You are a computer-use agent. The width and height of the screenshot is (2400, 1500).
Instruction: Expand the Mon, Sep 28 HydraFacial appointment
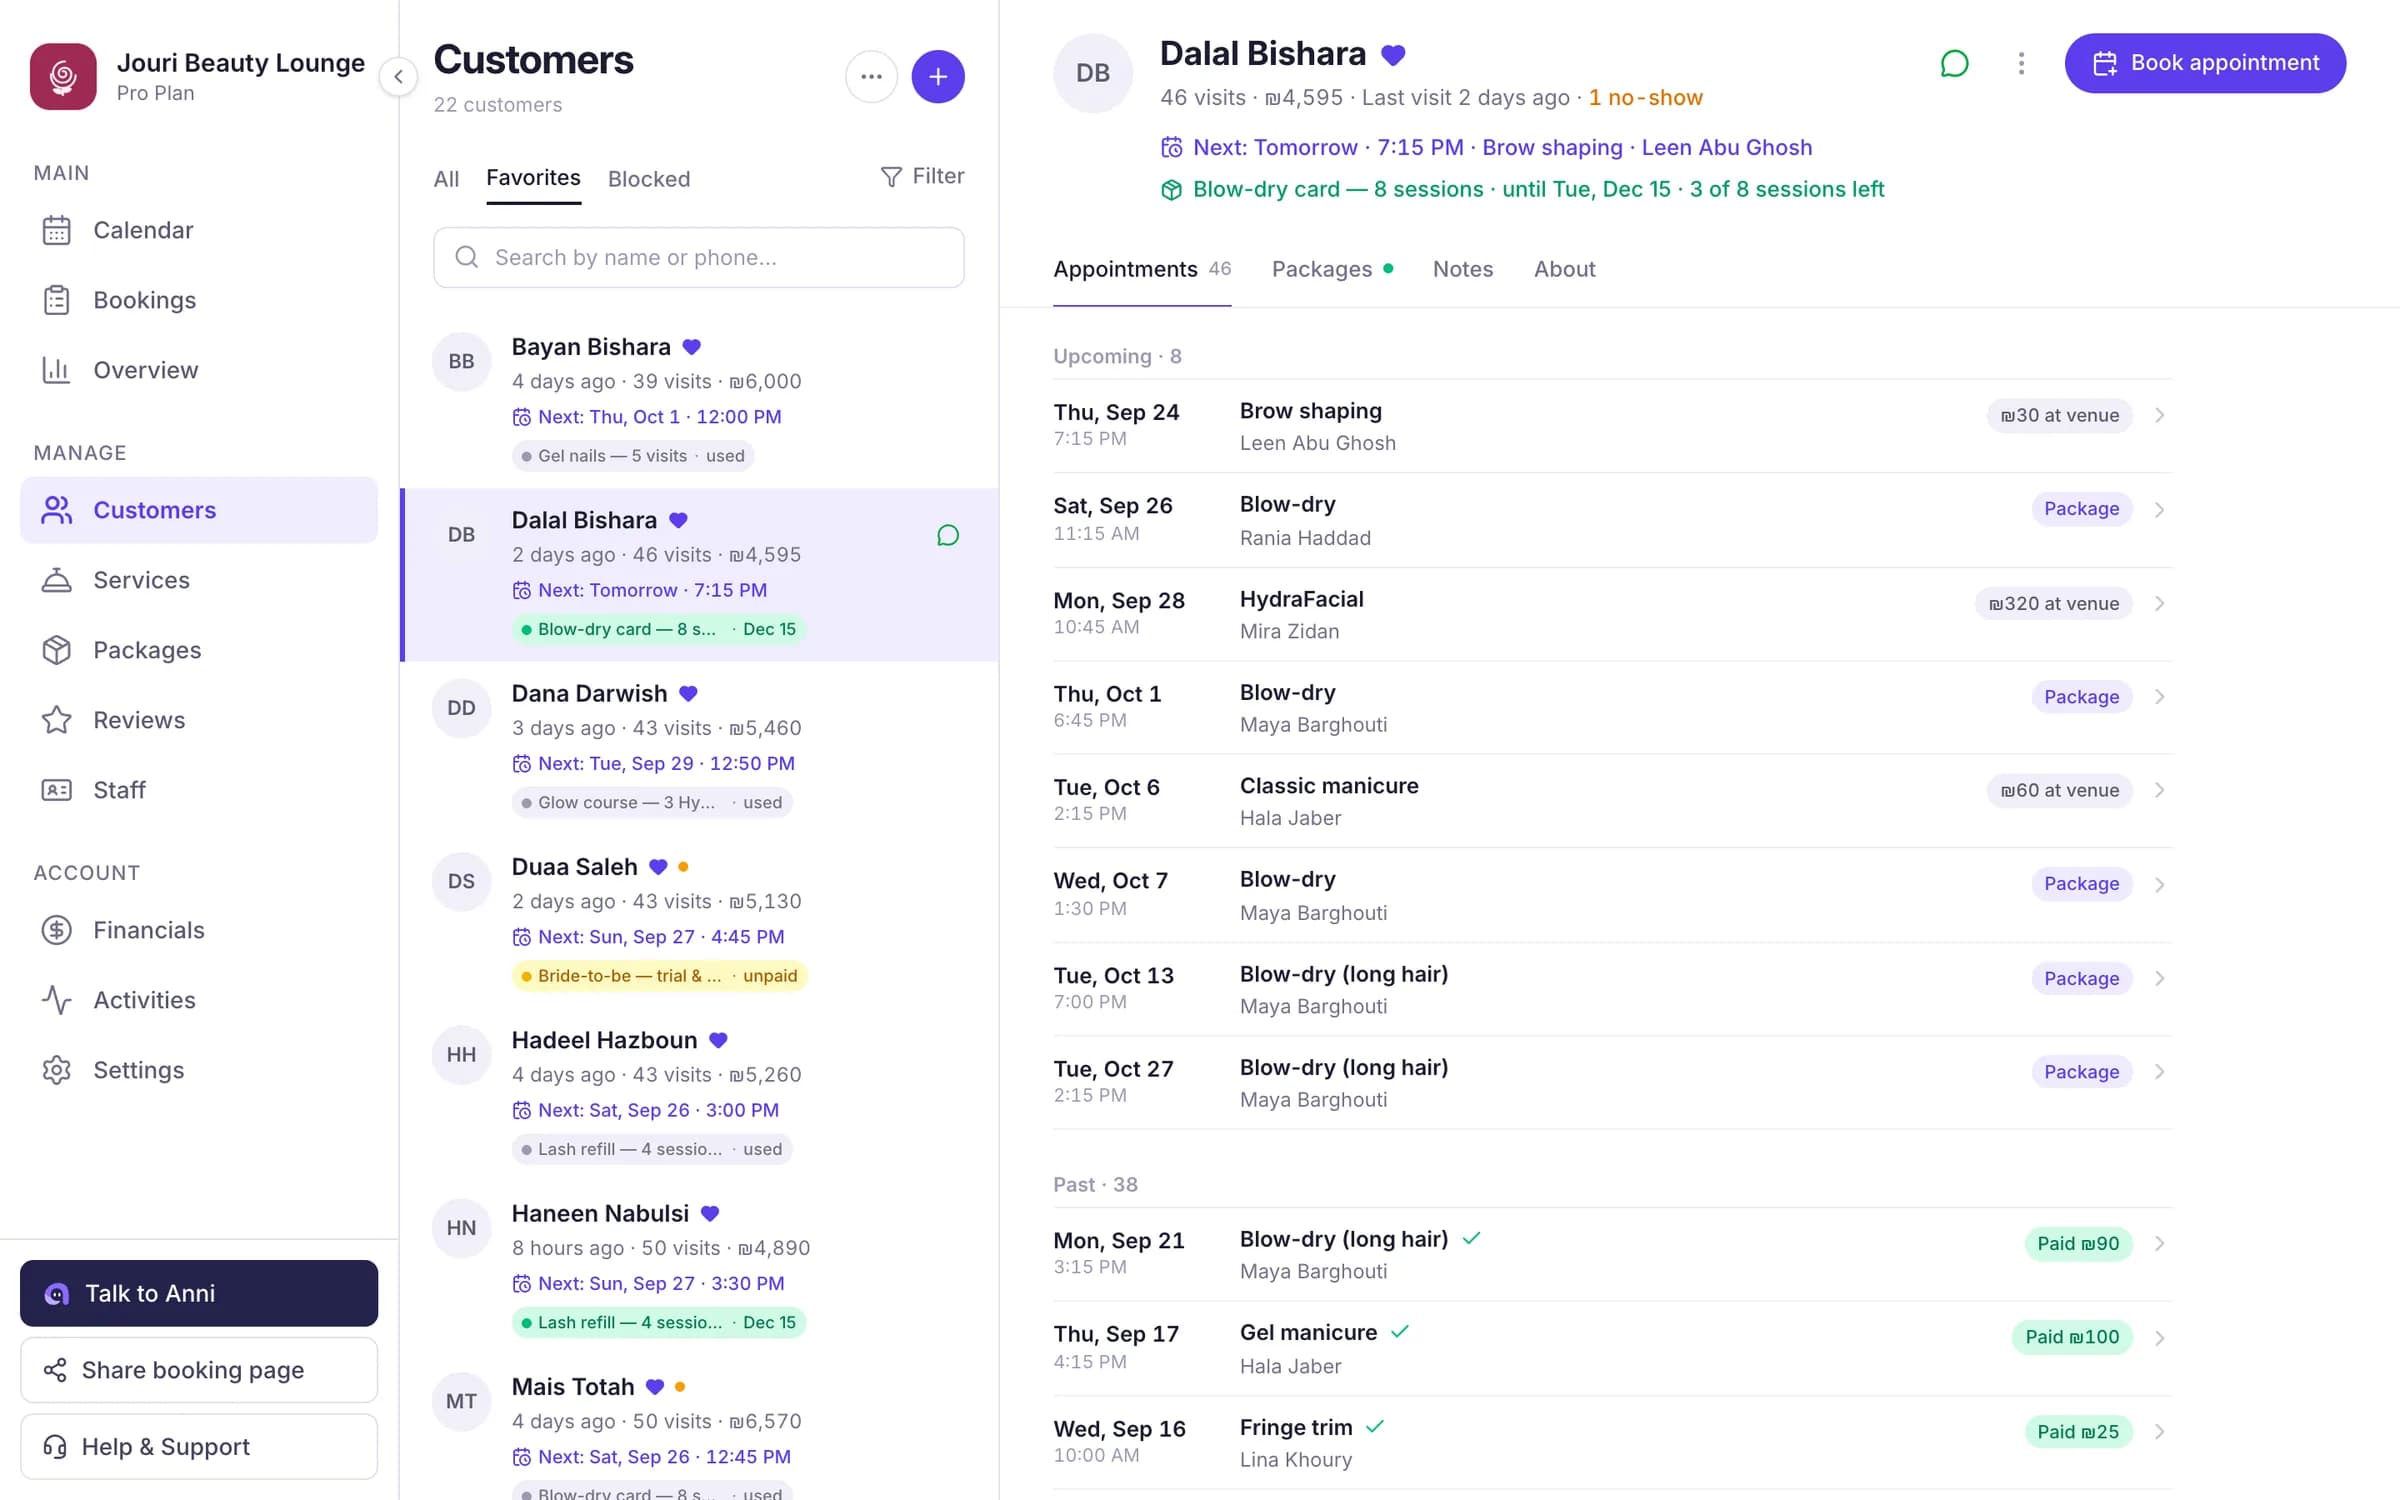tap(1613, 614)
